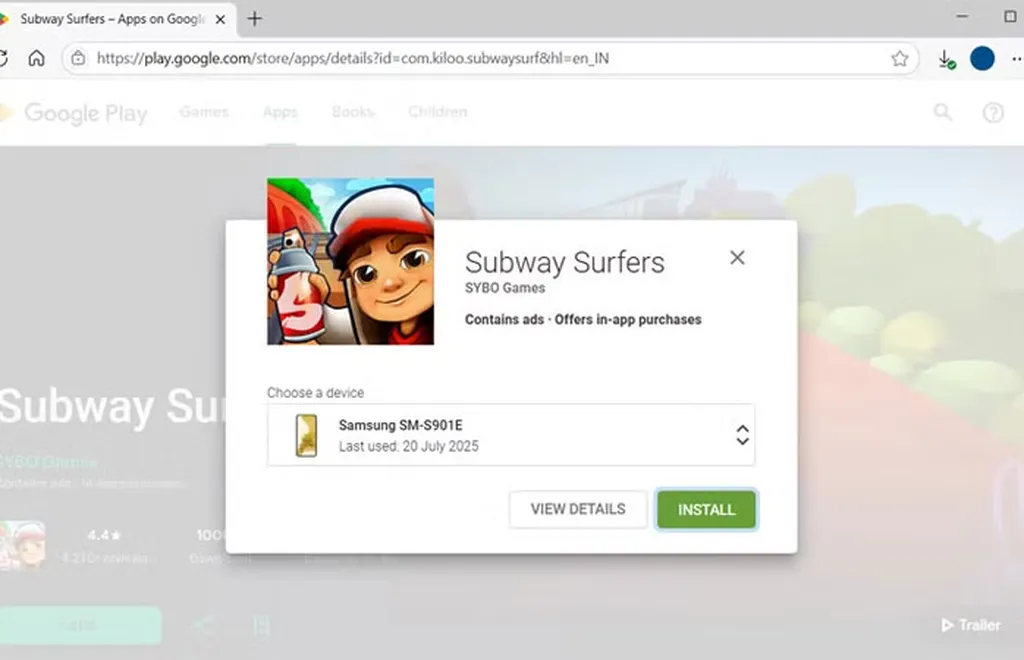Click the small Subway Surfers thumbnail near the rating
Screen dimensions: 1024x660
tap(23, 544)
